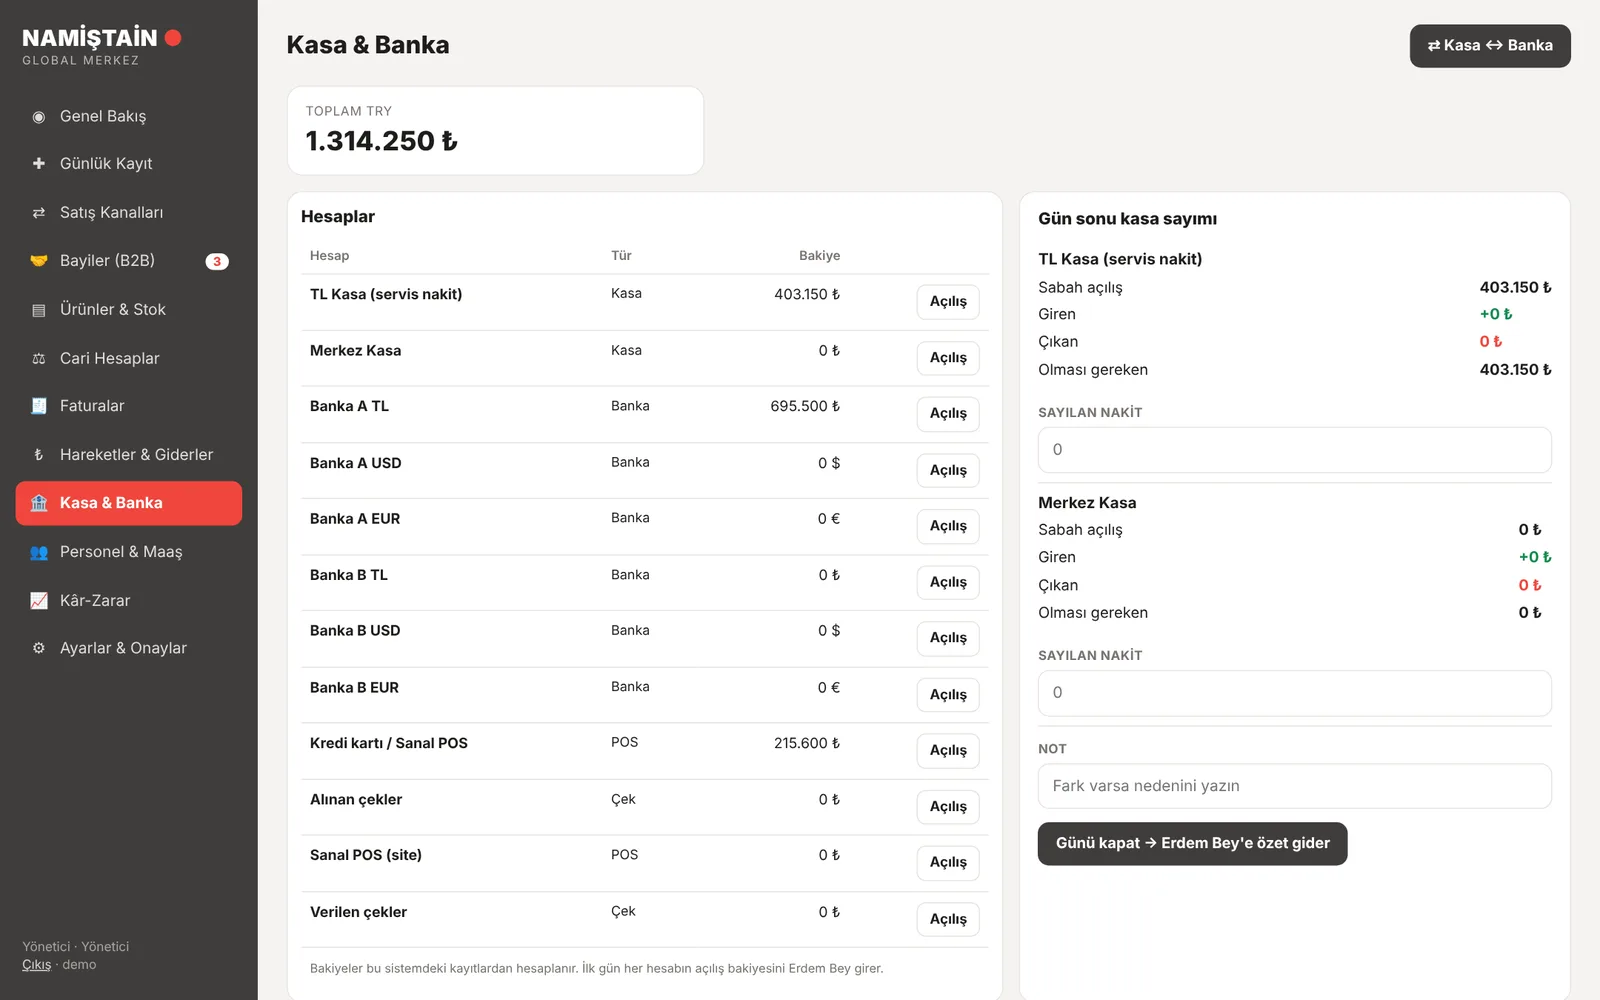This screenshot has height=1000, width=1600.
Task: Click the Ürünler & Stok icon
Action: (x=39, y=310)
